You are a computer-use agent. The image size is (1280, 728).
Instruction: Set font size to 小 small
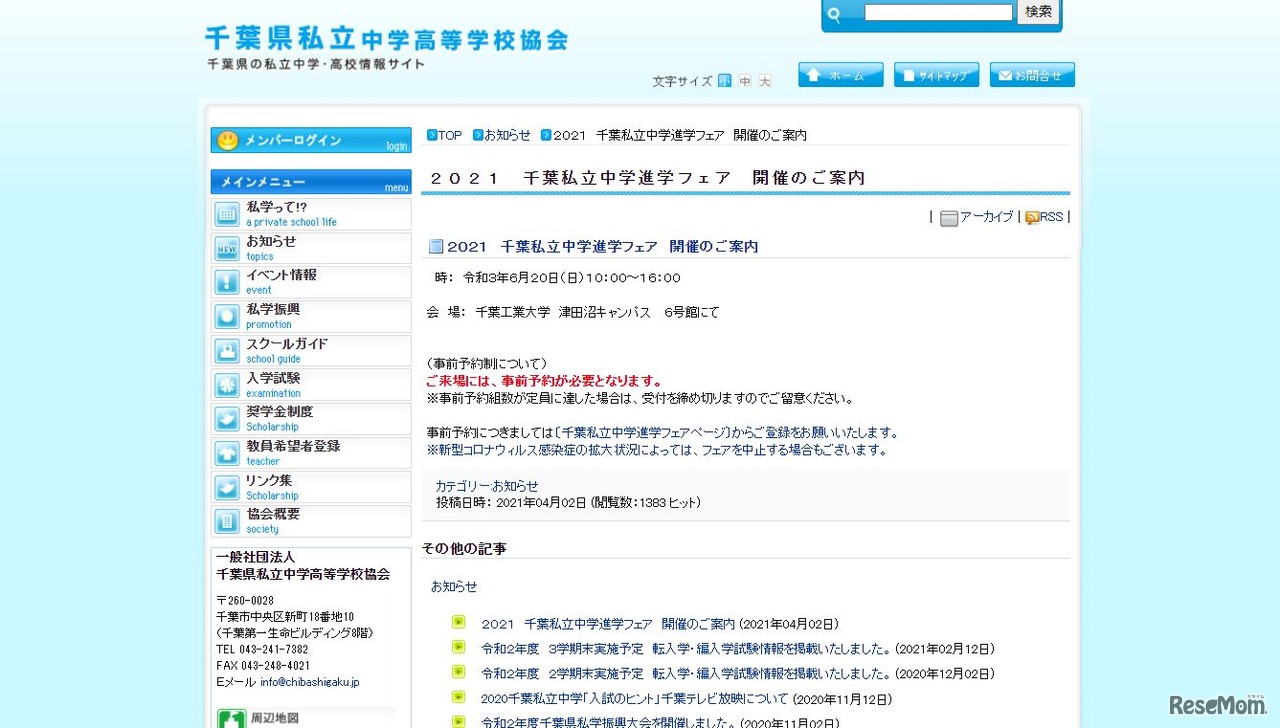click(x=725, y=81)
